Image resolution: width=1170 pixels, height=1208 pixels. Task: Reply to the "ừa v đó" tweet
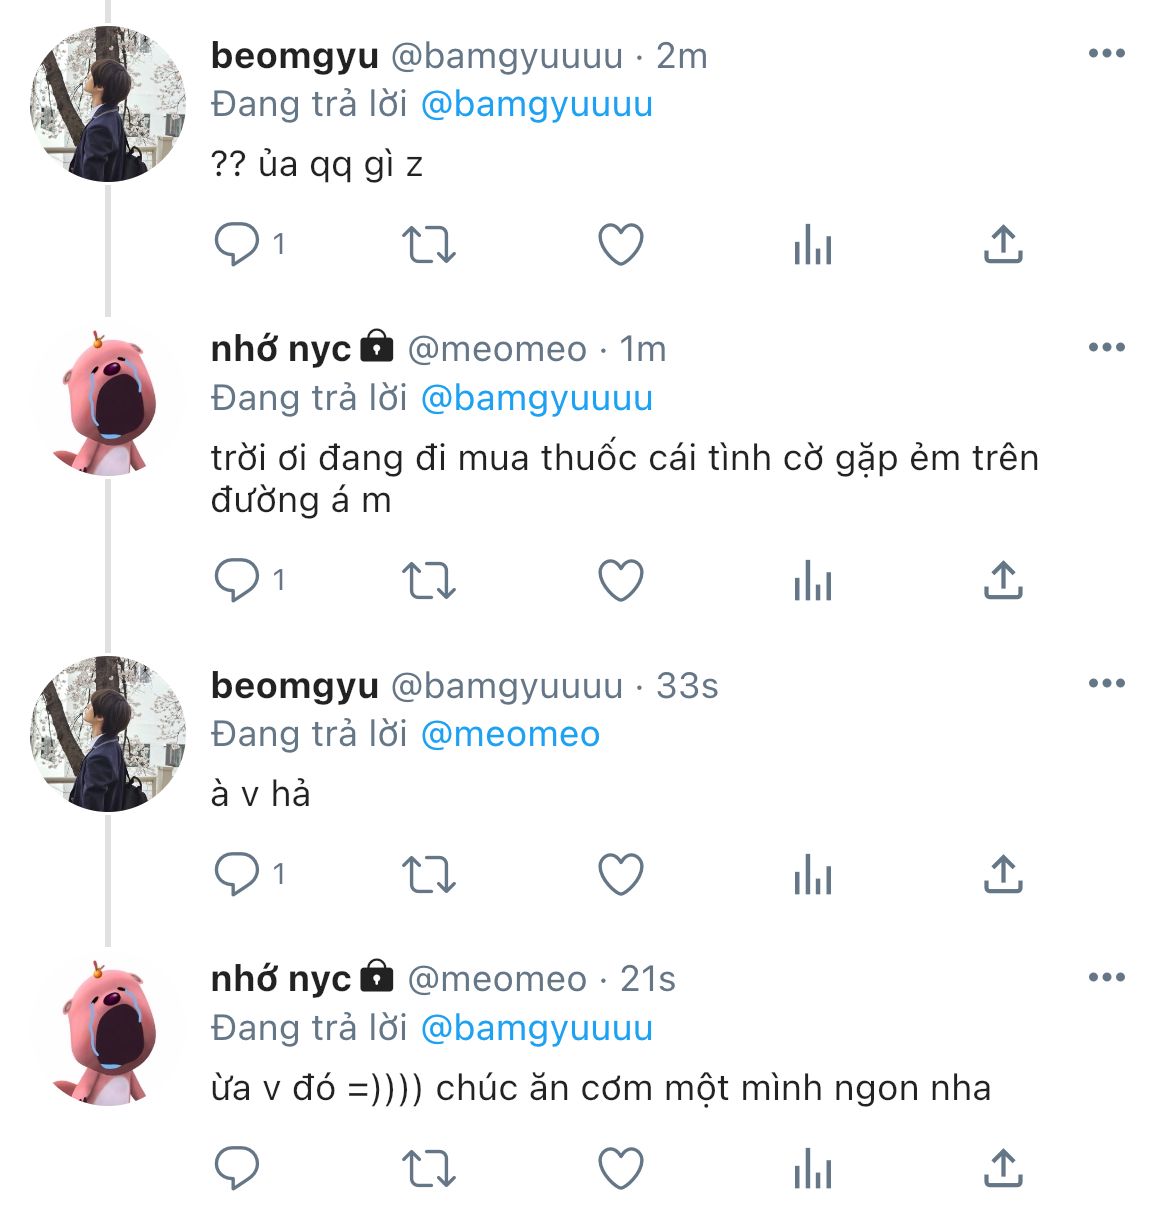tap(238, 1168)
